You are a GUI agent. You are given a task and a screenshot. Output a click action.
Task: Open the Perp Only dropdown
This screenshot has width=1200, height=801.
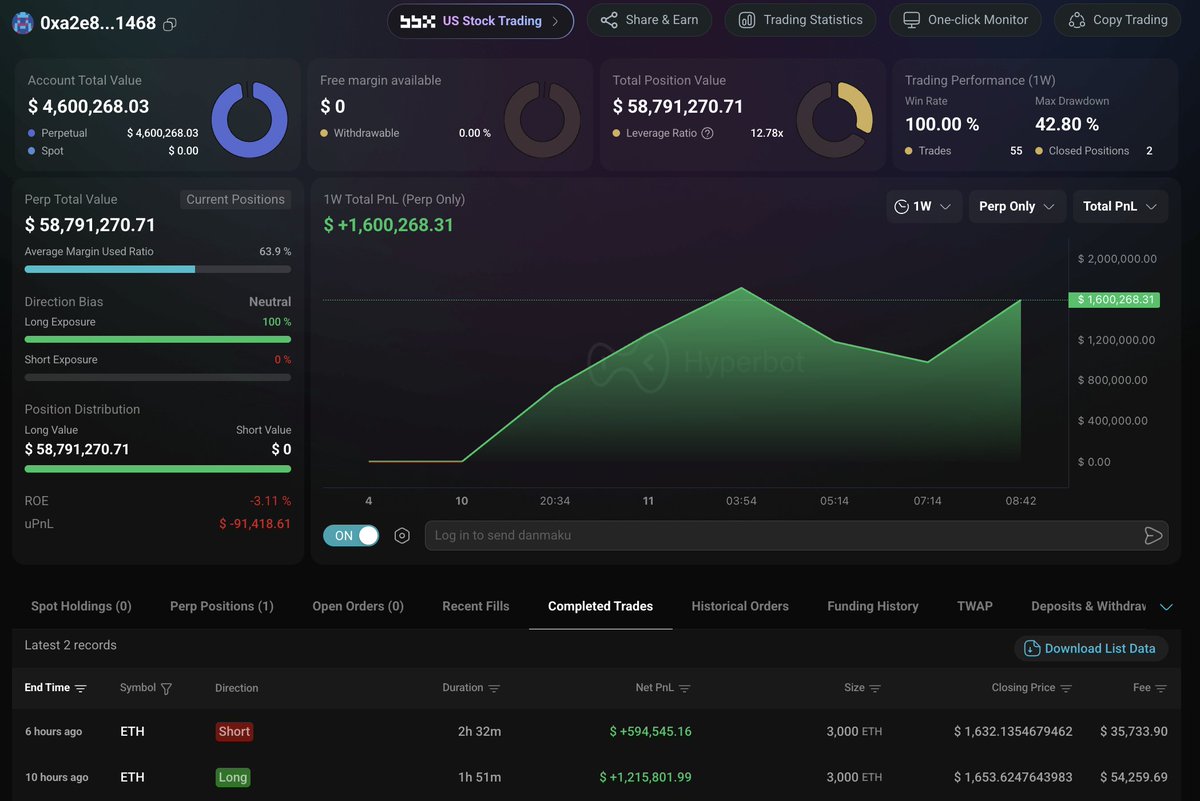coord(1017,206)
